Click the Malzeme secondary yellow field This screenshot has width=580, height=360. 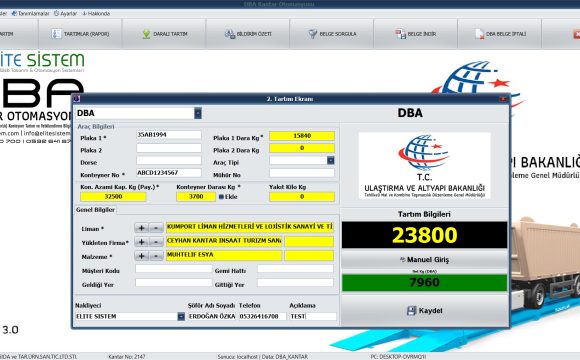(x=309, y=255)
